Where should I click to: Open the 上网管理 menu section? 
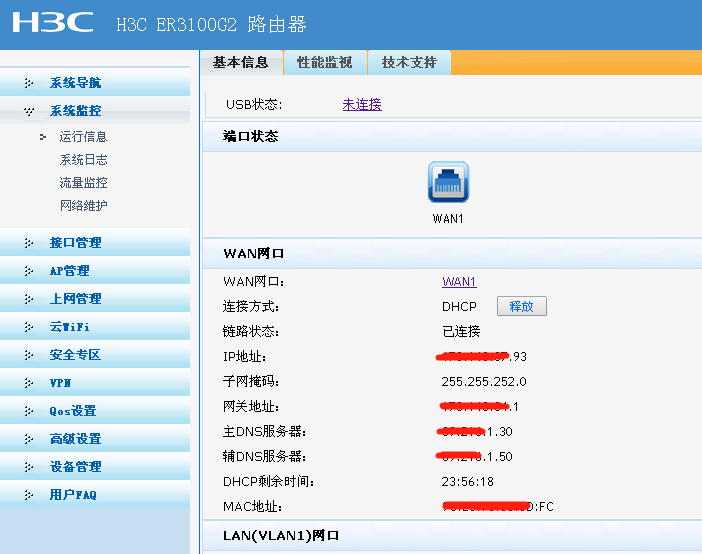coord(95,298)
